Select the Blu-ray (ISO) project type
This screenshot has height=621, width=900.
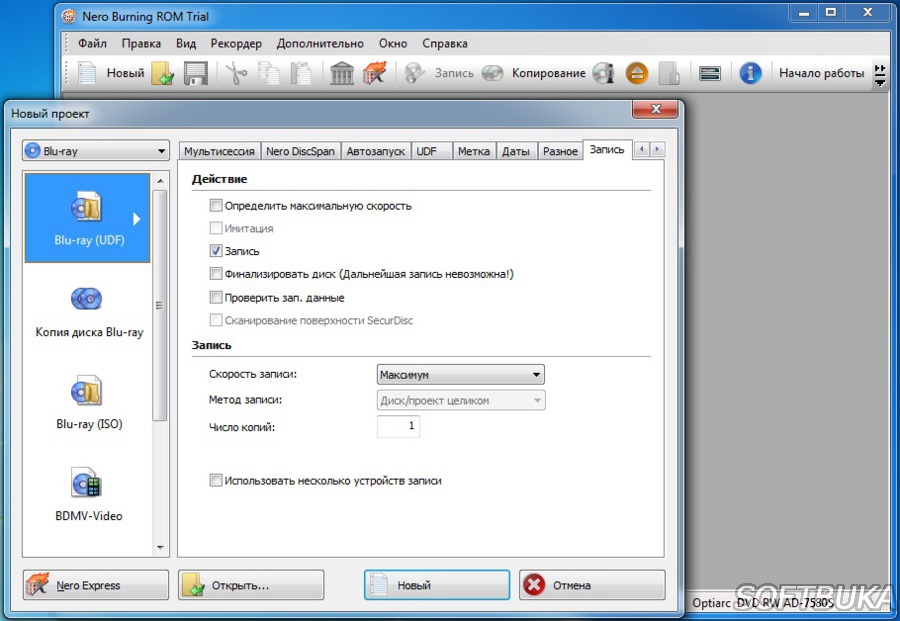click(x=89, y=402)
